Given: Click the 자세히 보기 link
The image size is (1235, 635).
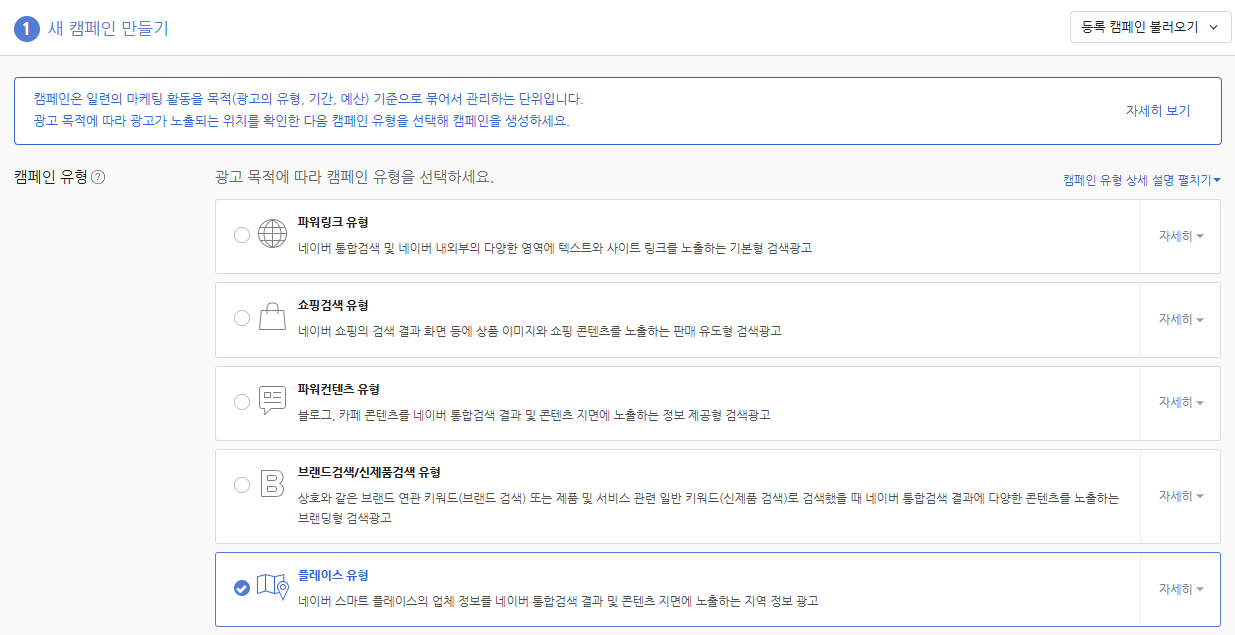Looking at the screenshot, I should (x=1157, y=111).
